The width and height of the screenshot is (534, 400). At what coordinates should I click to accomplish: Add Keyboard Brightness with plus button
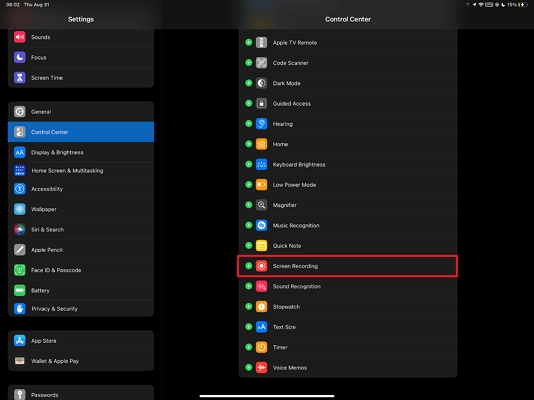coord(249,164)
